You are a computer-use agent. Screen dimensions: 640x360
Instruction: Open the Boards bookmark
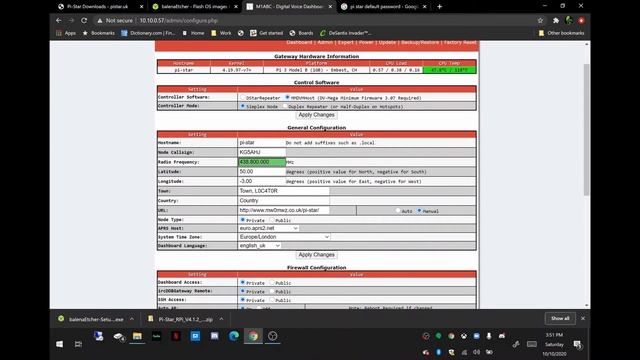tap(301, 33)
